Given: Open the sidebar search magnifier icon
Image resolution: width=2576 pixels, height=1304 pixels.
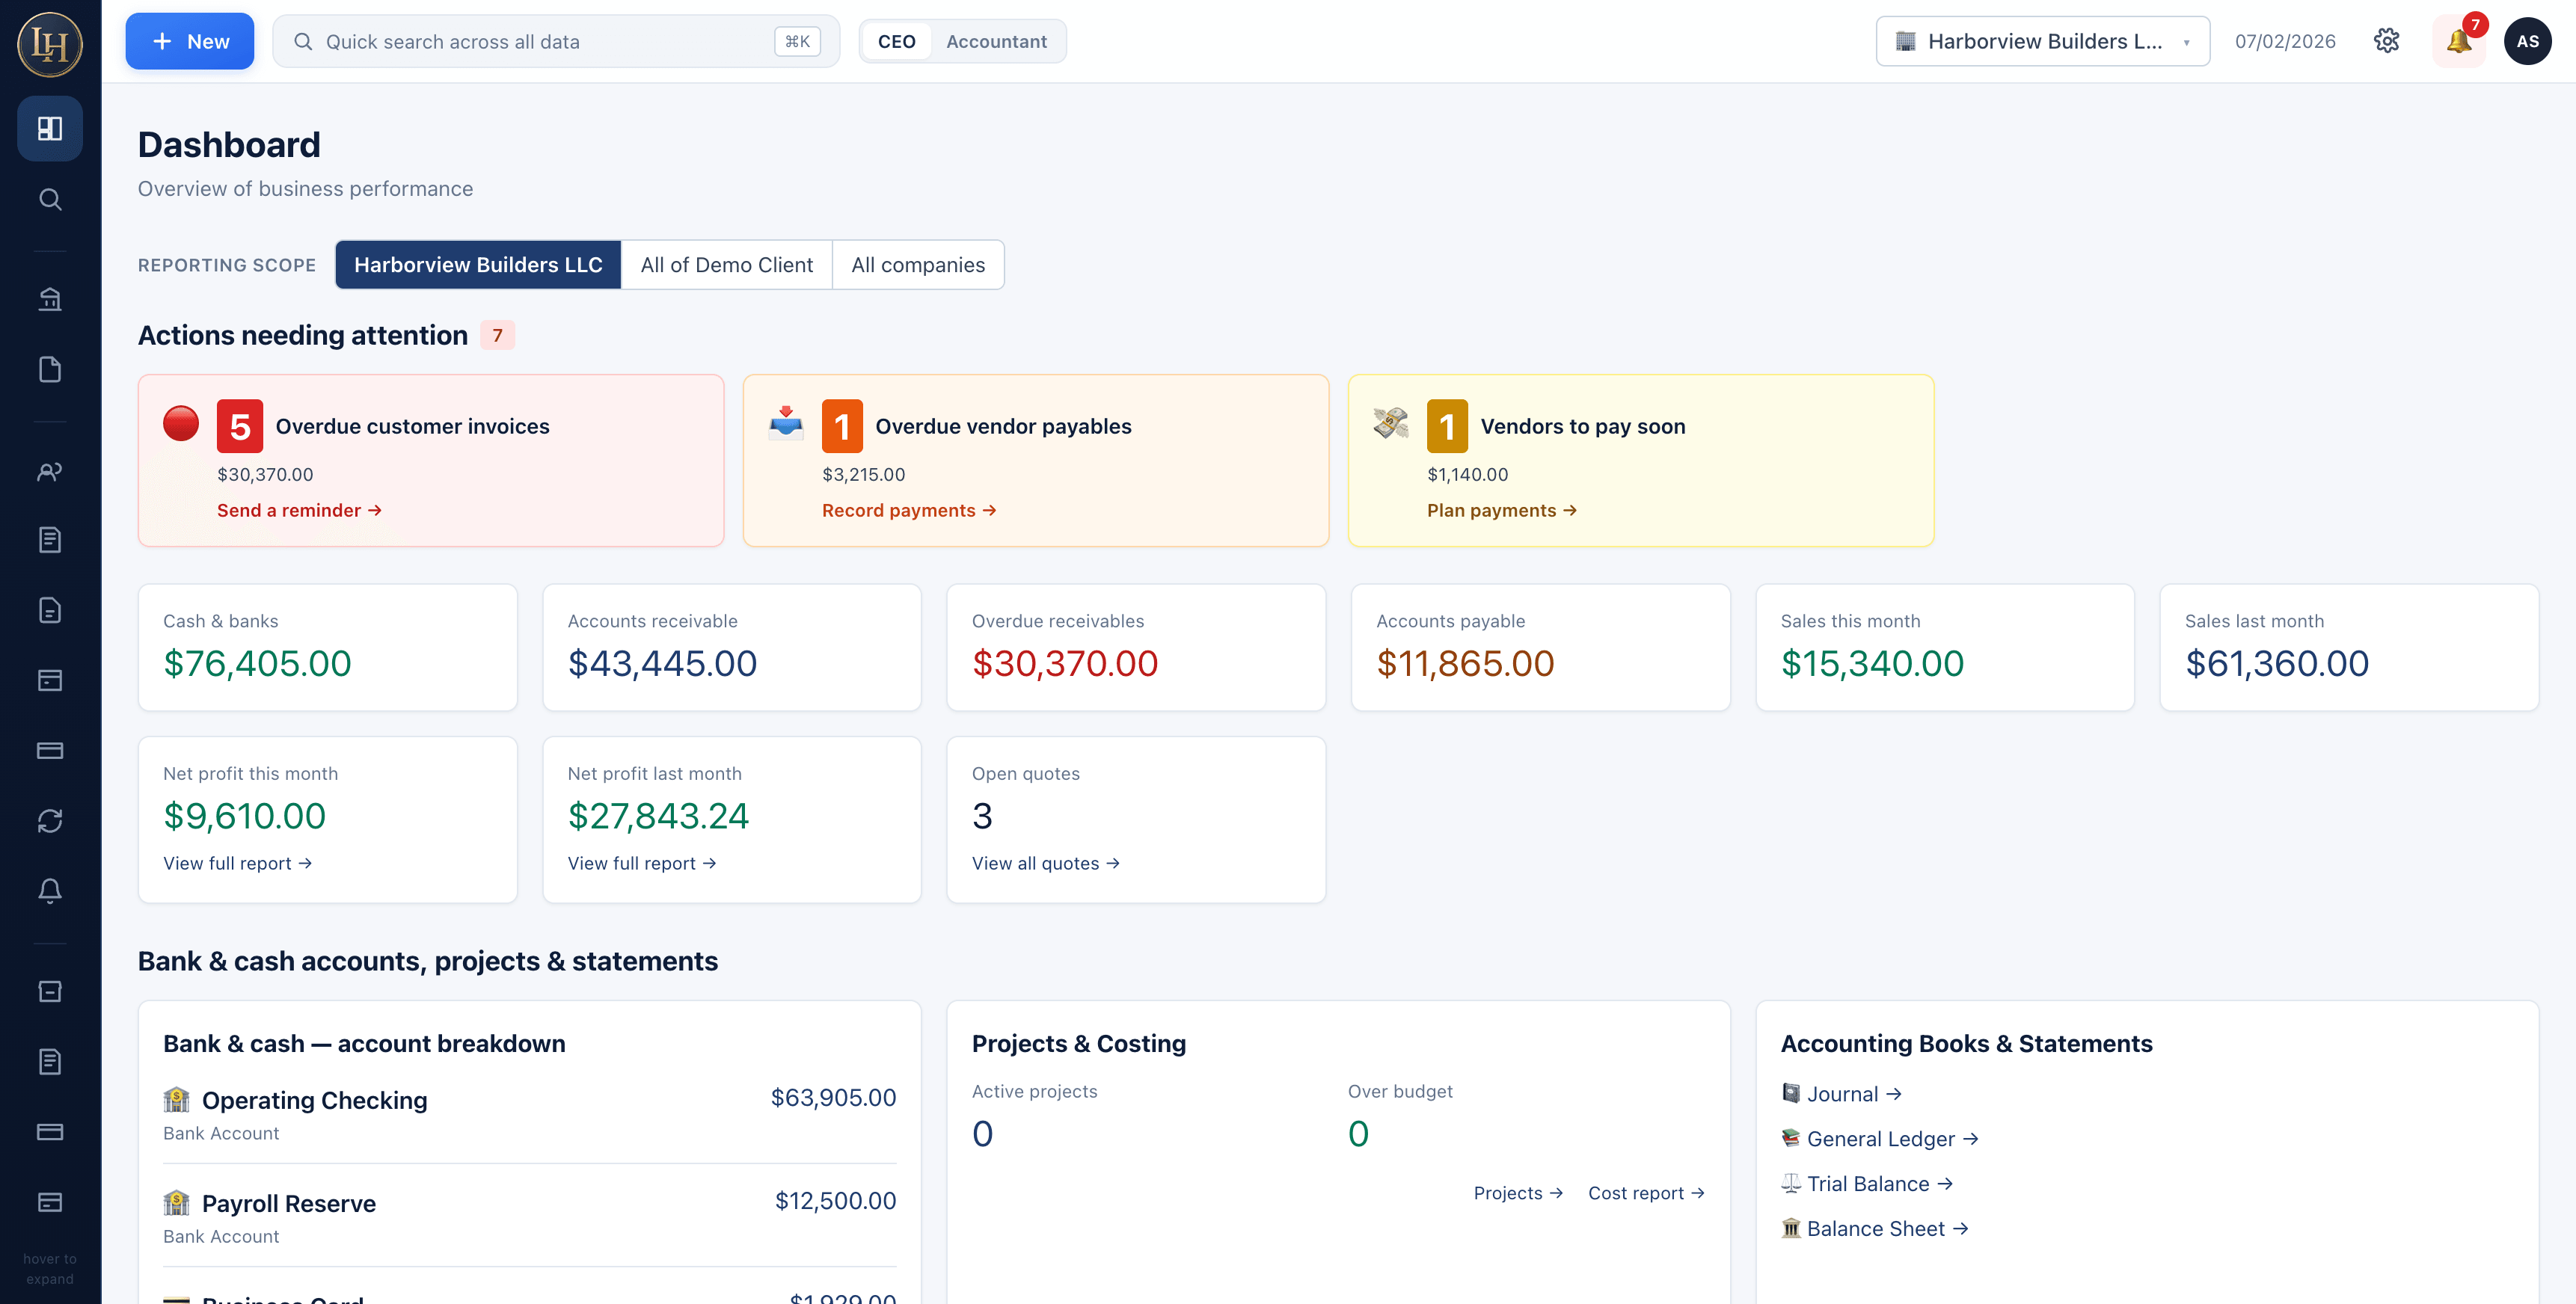Looking at the screenshot, I should click(x=50, y=199).
